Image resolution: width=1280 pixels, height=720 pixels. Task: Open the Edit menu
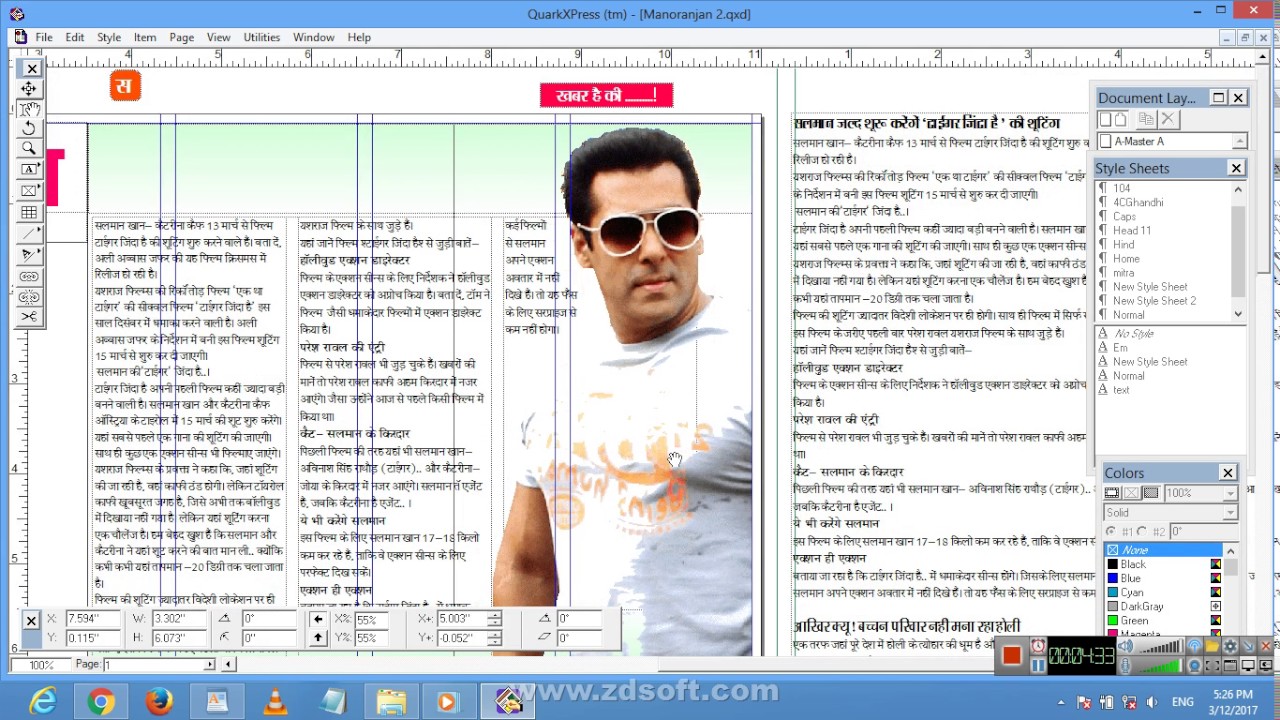click(x=75, y=37)
